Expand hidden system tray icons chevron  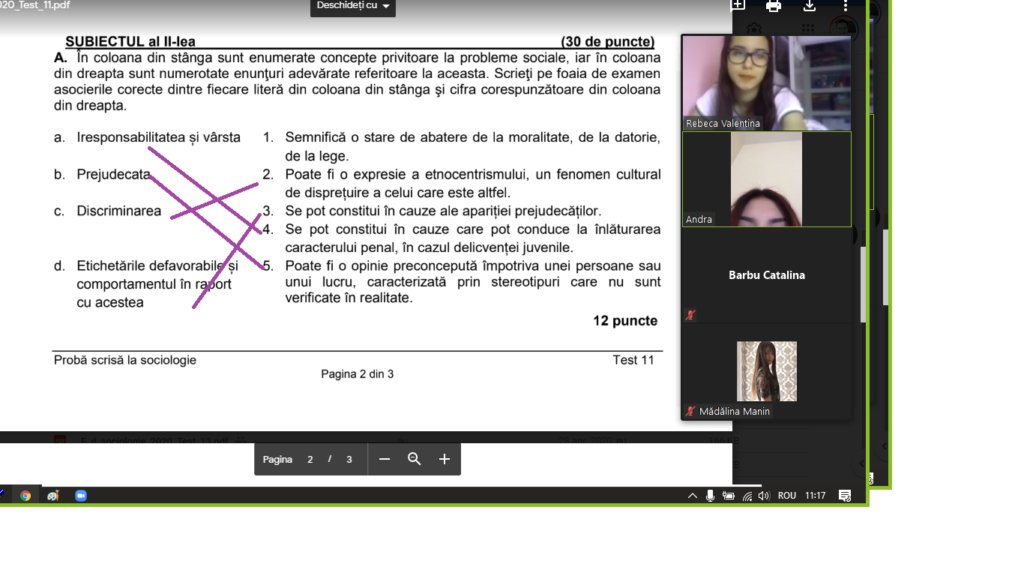coord(692,495)
